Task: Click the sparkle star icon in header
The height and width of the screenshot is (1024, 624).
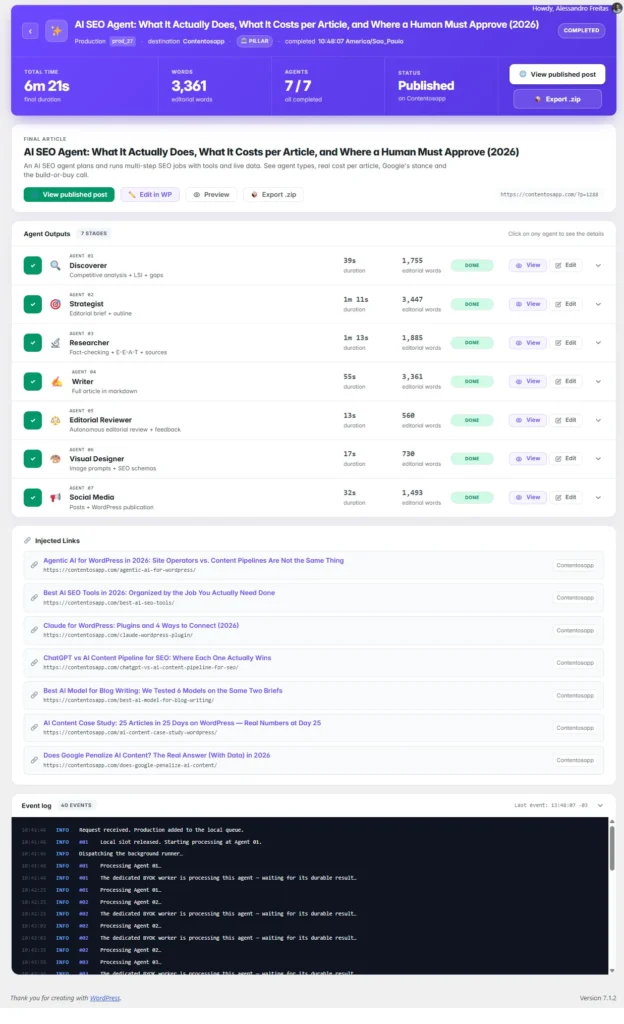Action: pos(57,31)
